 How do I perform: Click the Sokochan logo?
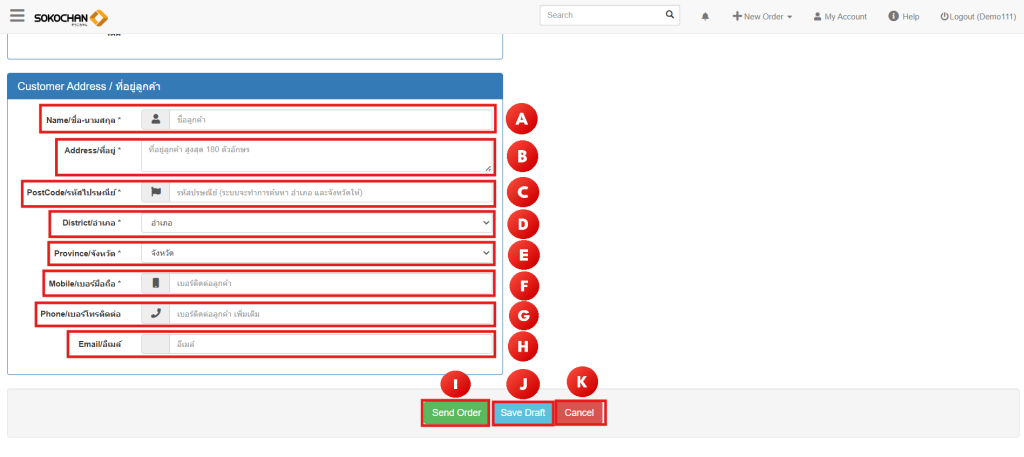[70, 17]
